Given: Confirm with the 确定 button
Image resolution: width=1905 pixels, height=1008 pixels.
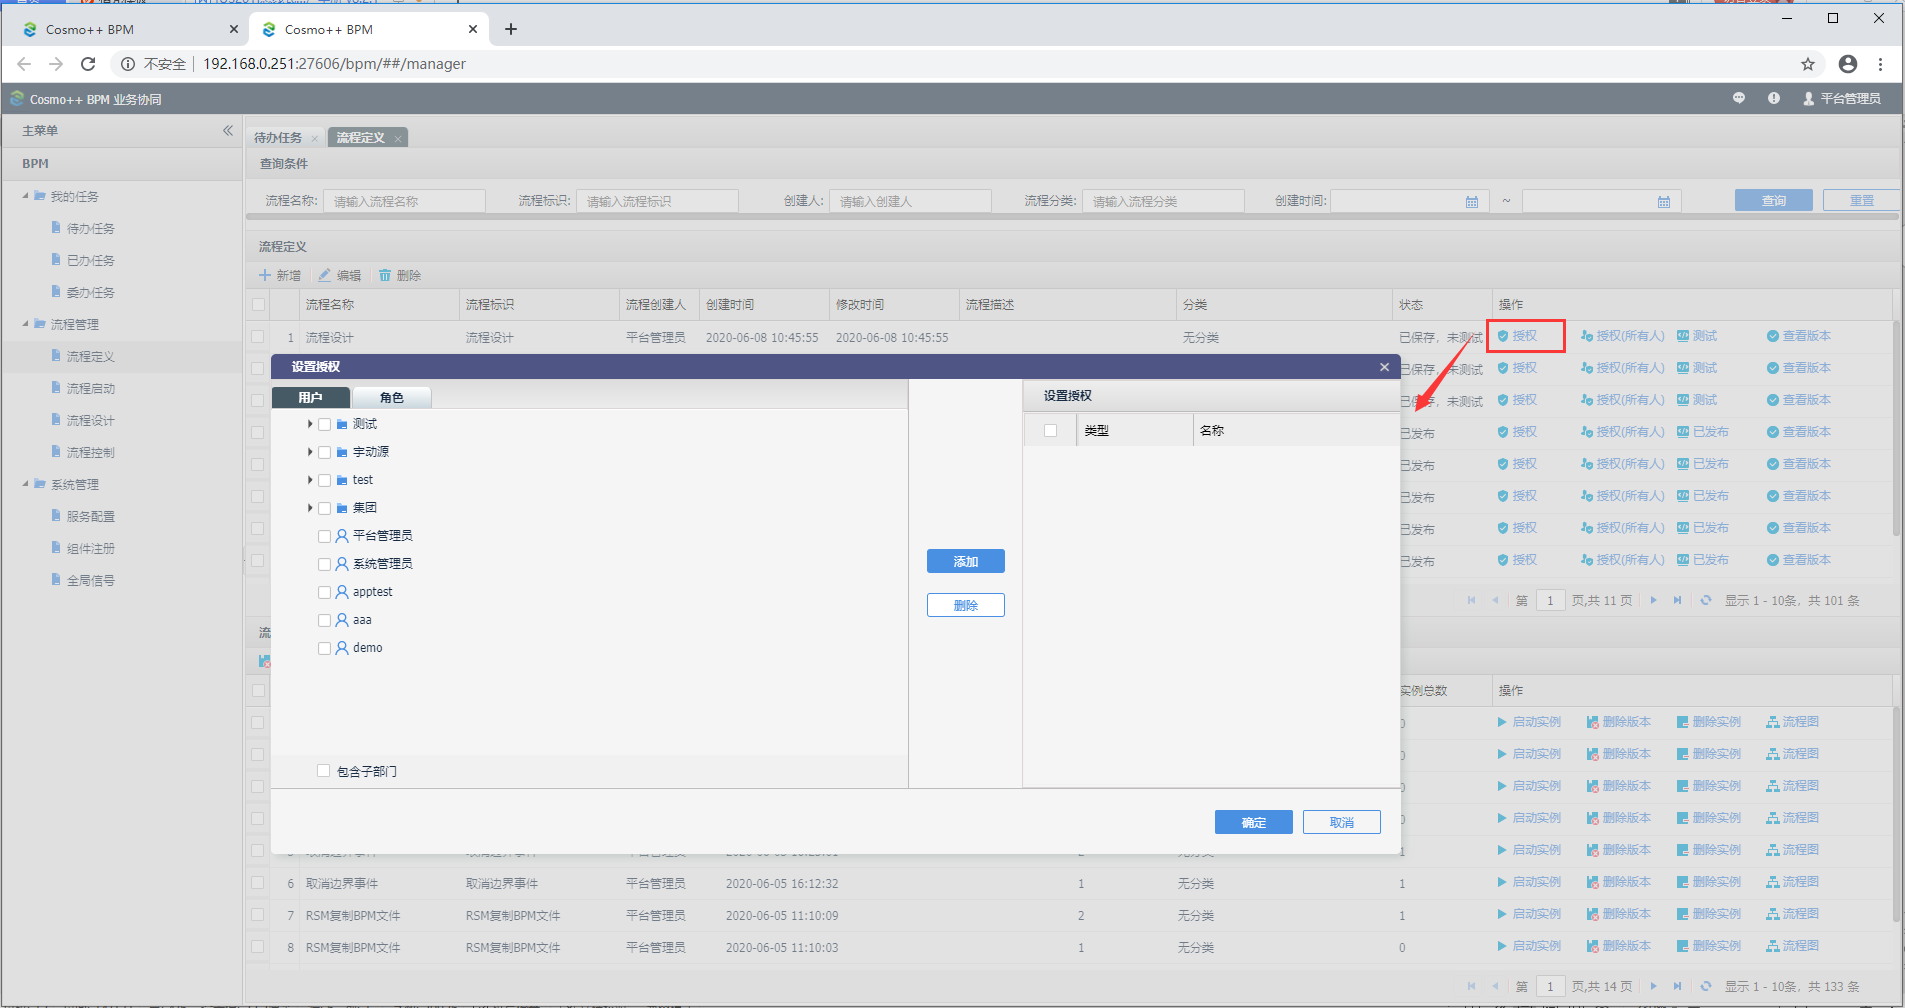Looking at the screenshot, I should (x=1254, y=822).
